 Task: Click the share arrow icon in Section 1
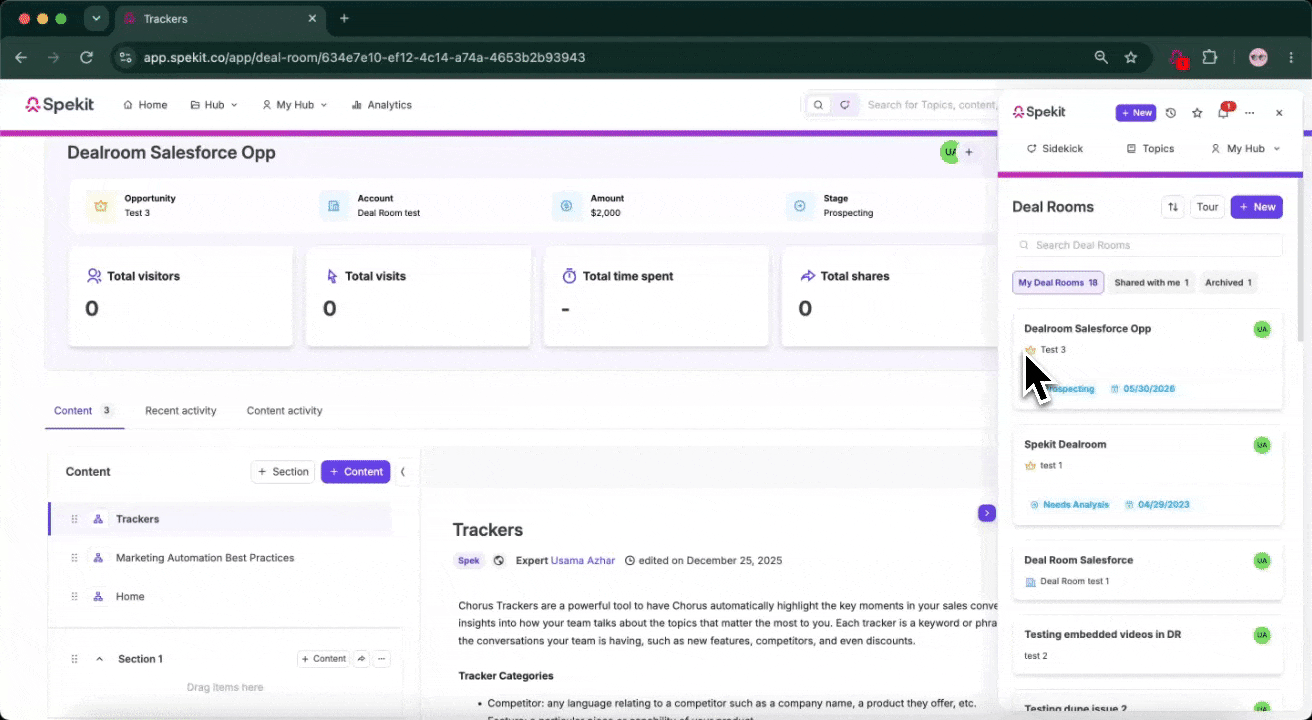tap(362, 659)
